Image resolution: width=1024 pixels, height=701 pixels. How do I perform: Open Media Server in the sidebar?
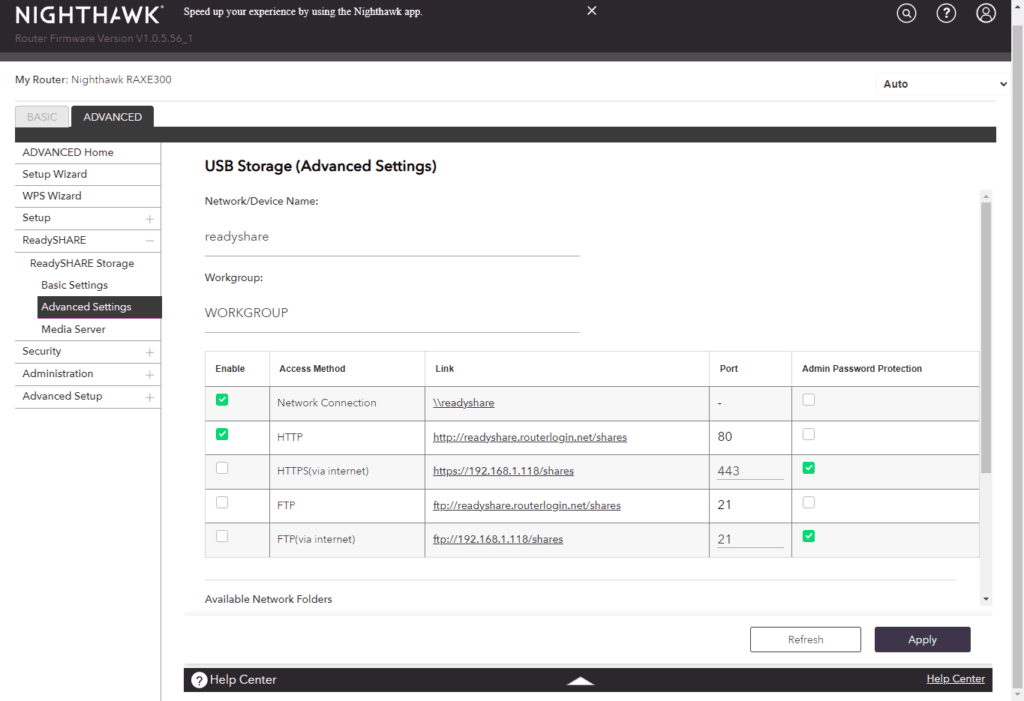point(73,329)
